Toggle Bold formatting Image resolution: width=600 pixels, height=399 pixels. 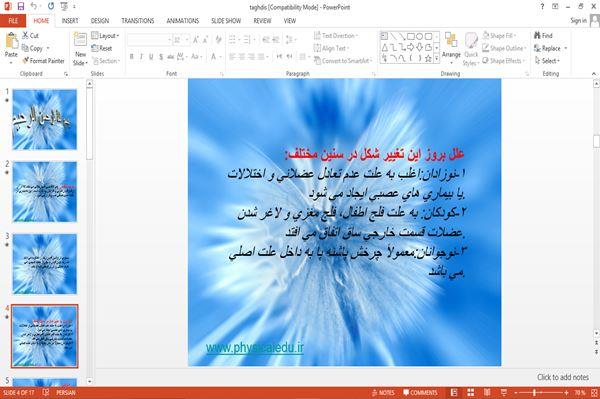[132, 57]
